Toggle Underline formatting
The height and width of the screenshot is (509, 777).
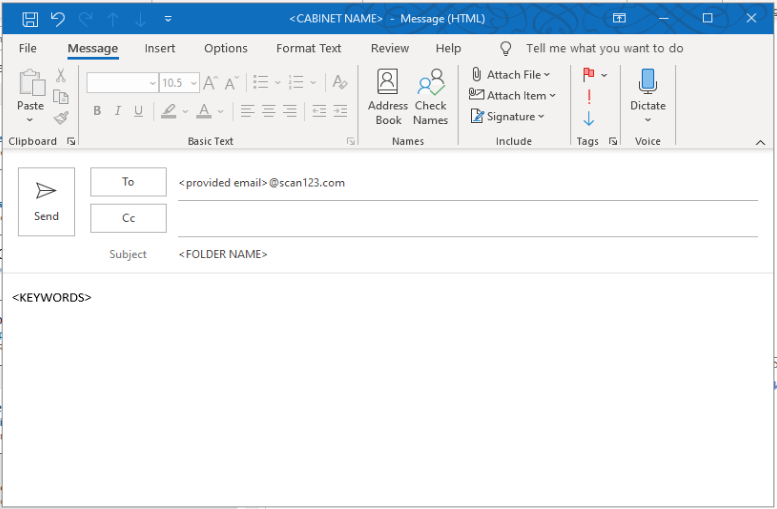click(x=138, y=111)
